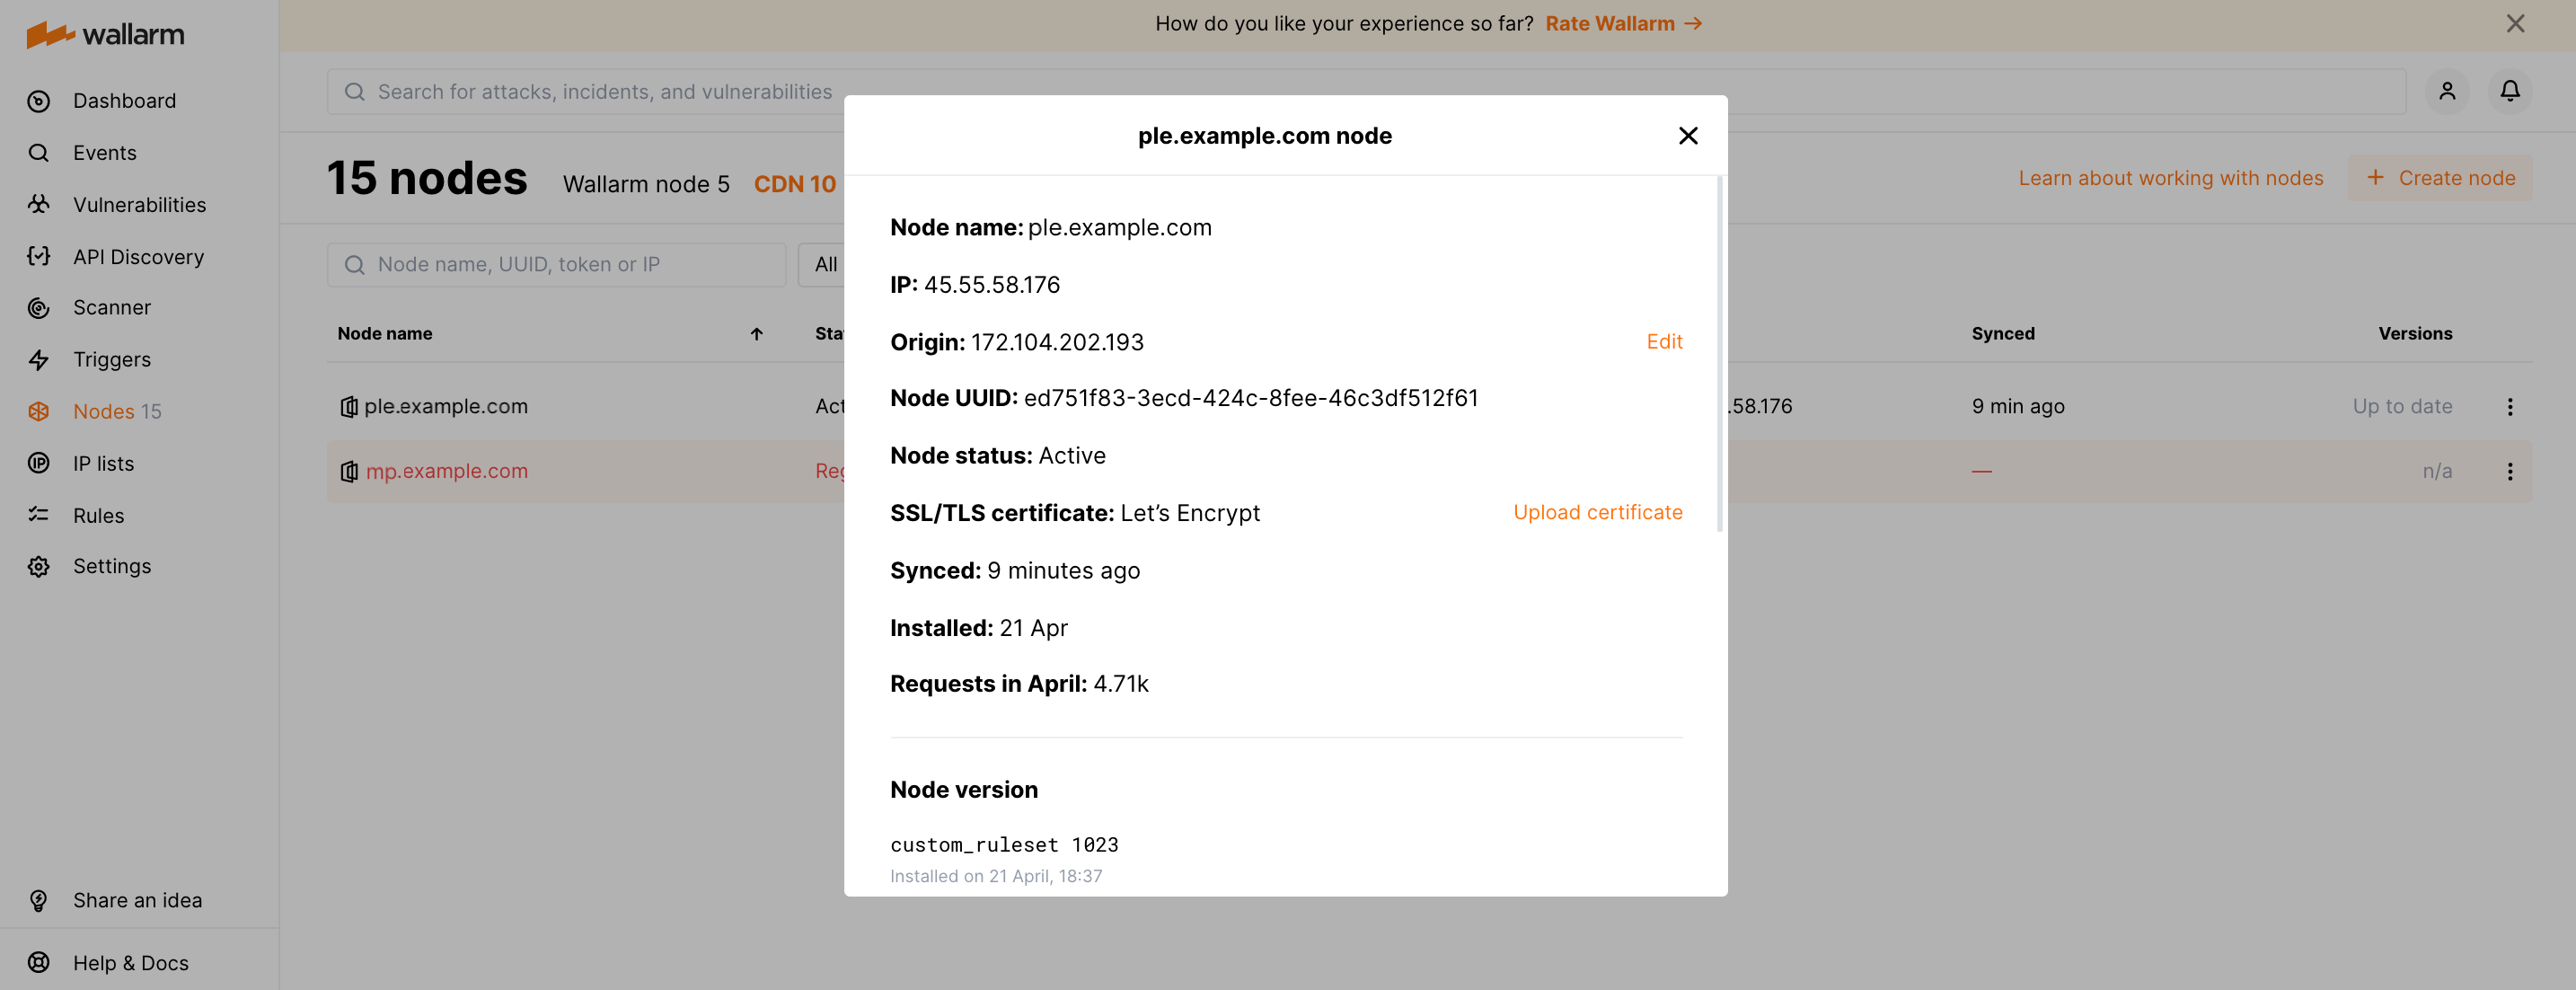The height and width of the screenshot is (990, 2576).
Task: Click the node name search field
Action: [x=557, y=264]
